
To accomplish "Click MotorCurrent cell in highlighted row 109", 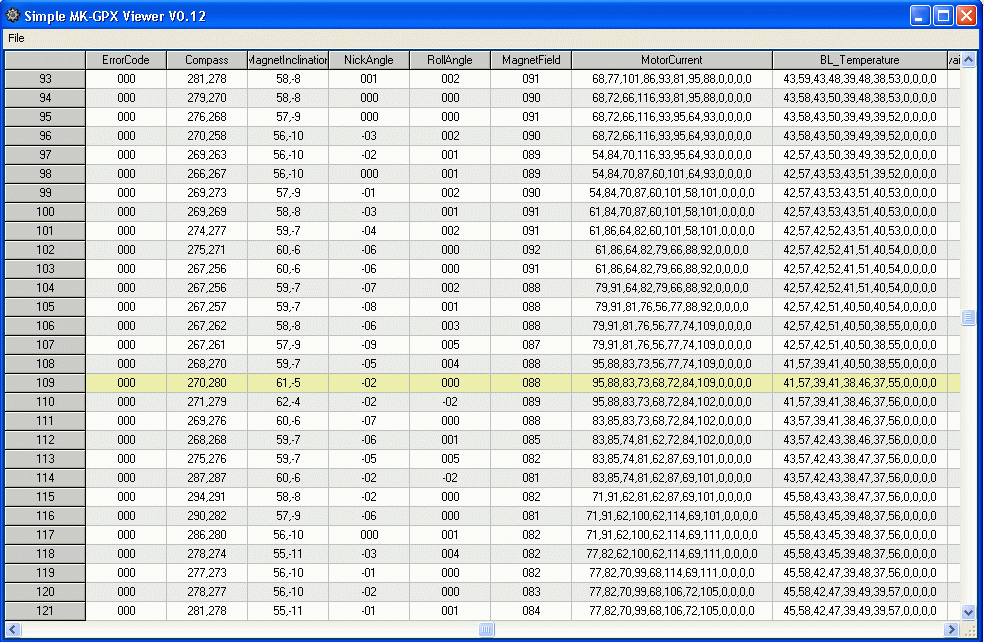I will click(x=672, y=383).
